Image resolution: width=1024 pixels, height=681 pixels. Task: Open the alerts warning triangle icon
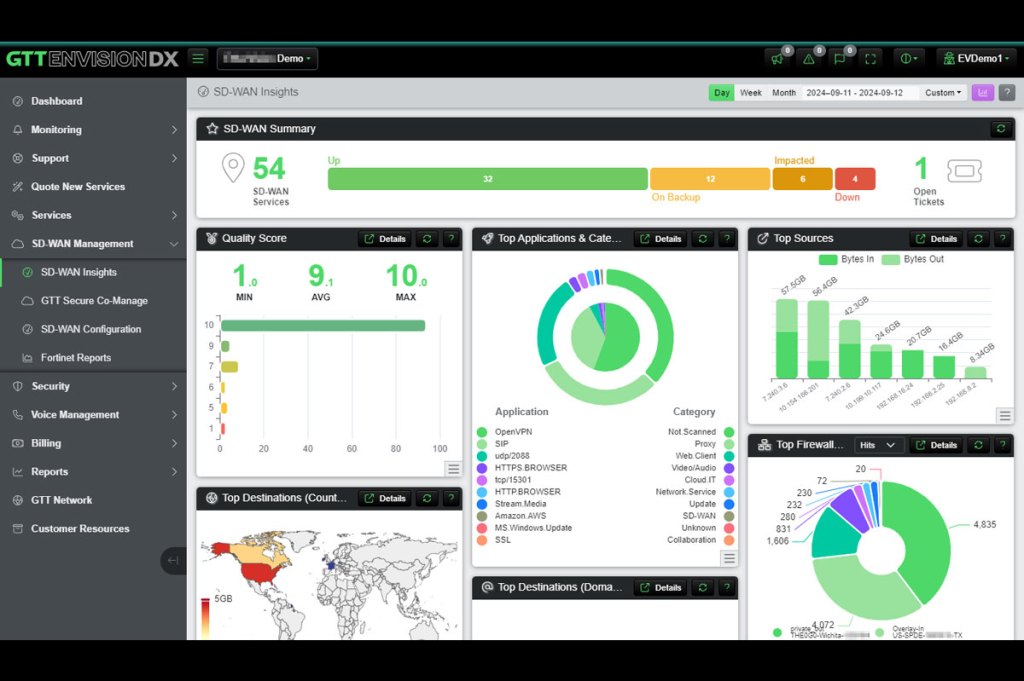(808, 59)
